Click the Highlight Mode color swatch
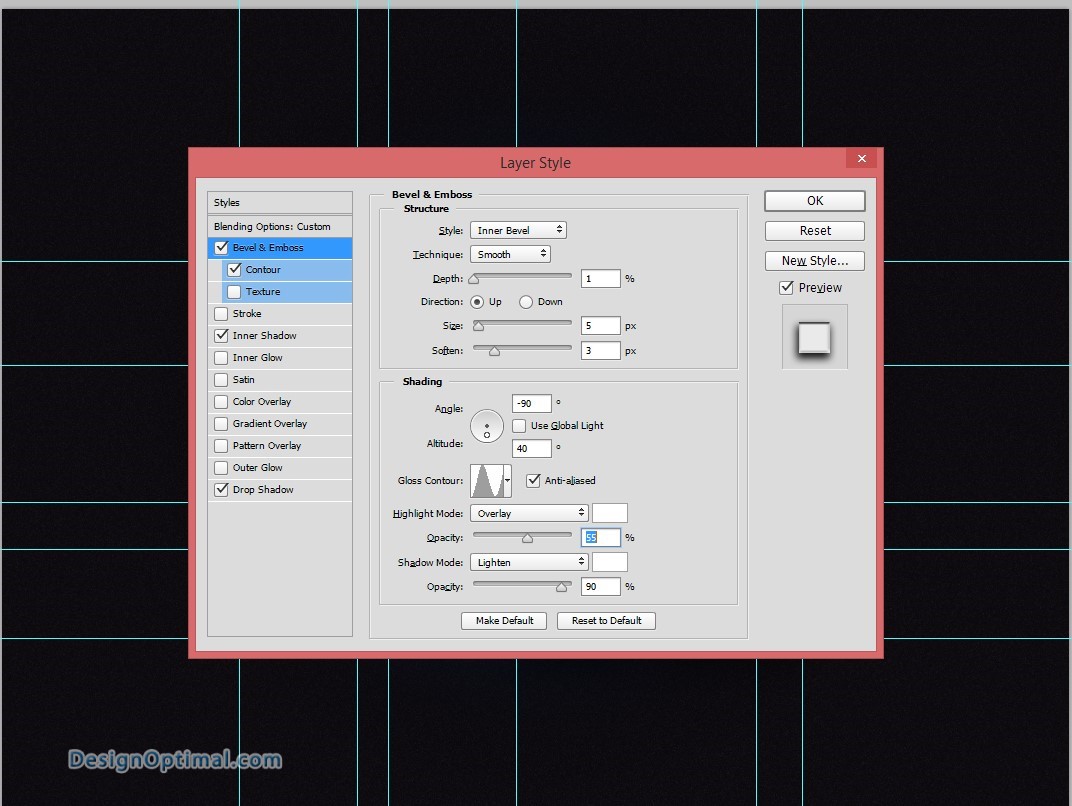 pos(609,513)
